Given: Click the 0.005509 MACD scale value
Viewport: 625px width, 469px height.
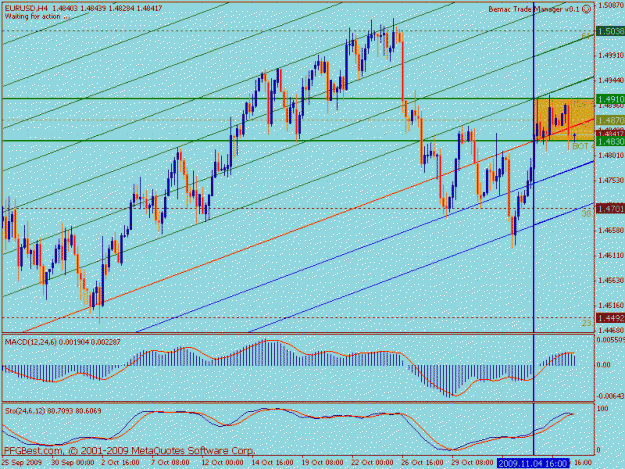Looking at the screenshot, I should click(611, 340).
